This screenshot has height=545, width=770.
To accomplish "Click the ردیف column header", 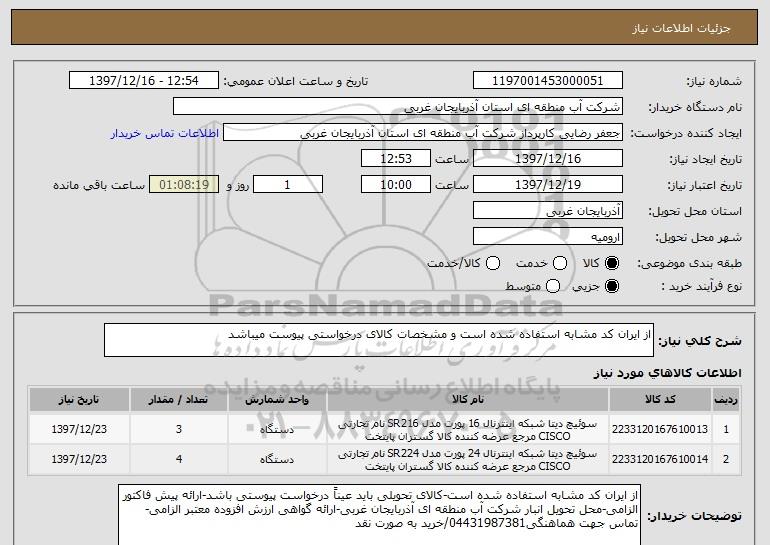I will [726, 400].
